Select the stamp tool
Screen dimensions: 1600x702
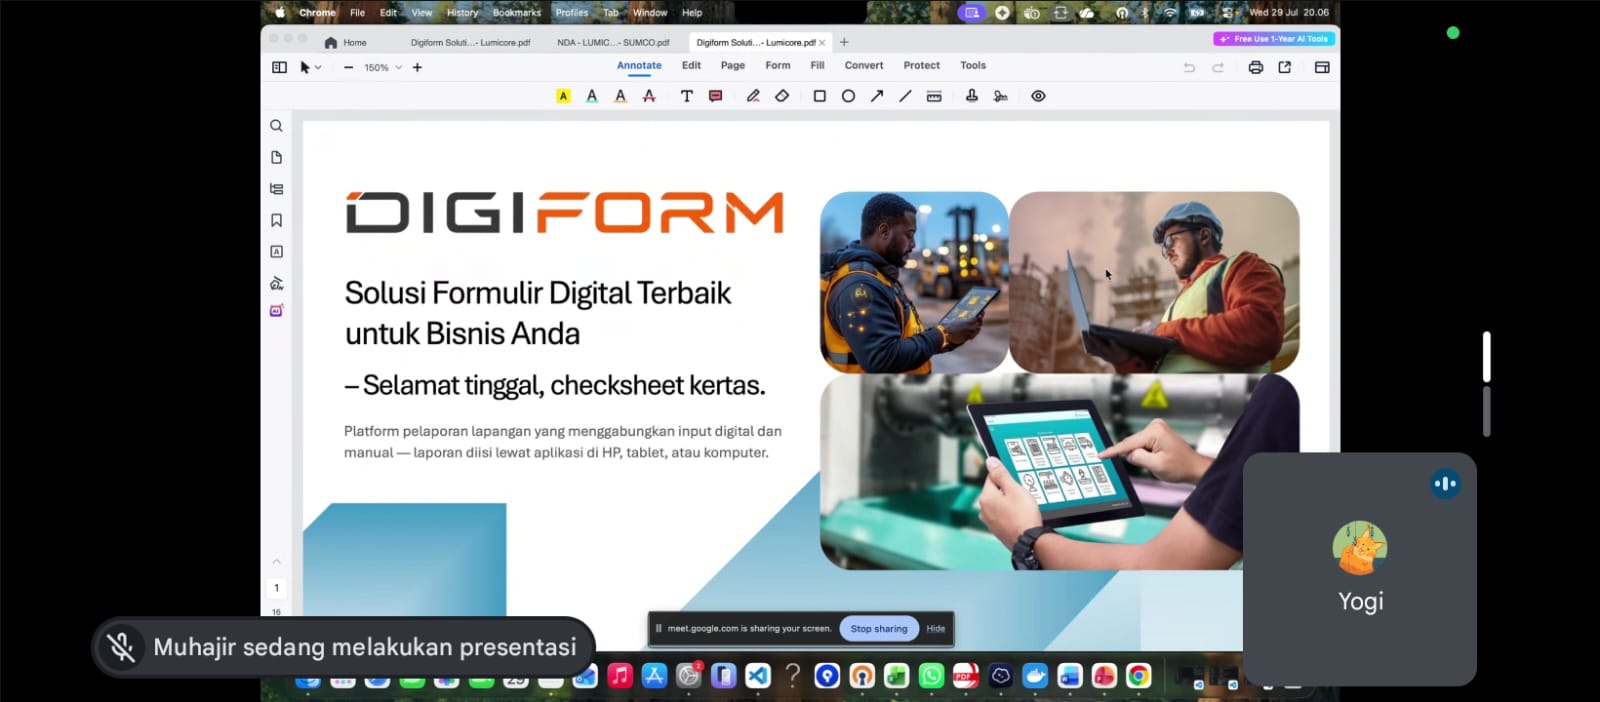coord(971,96)
